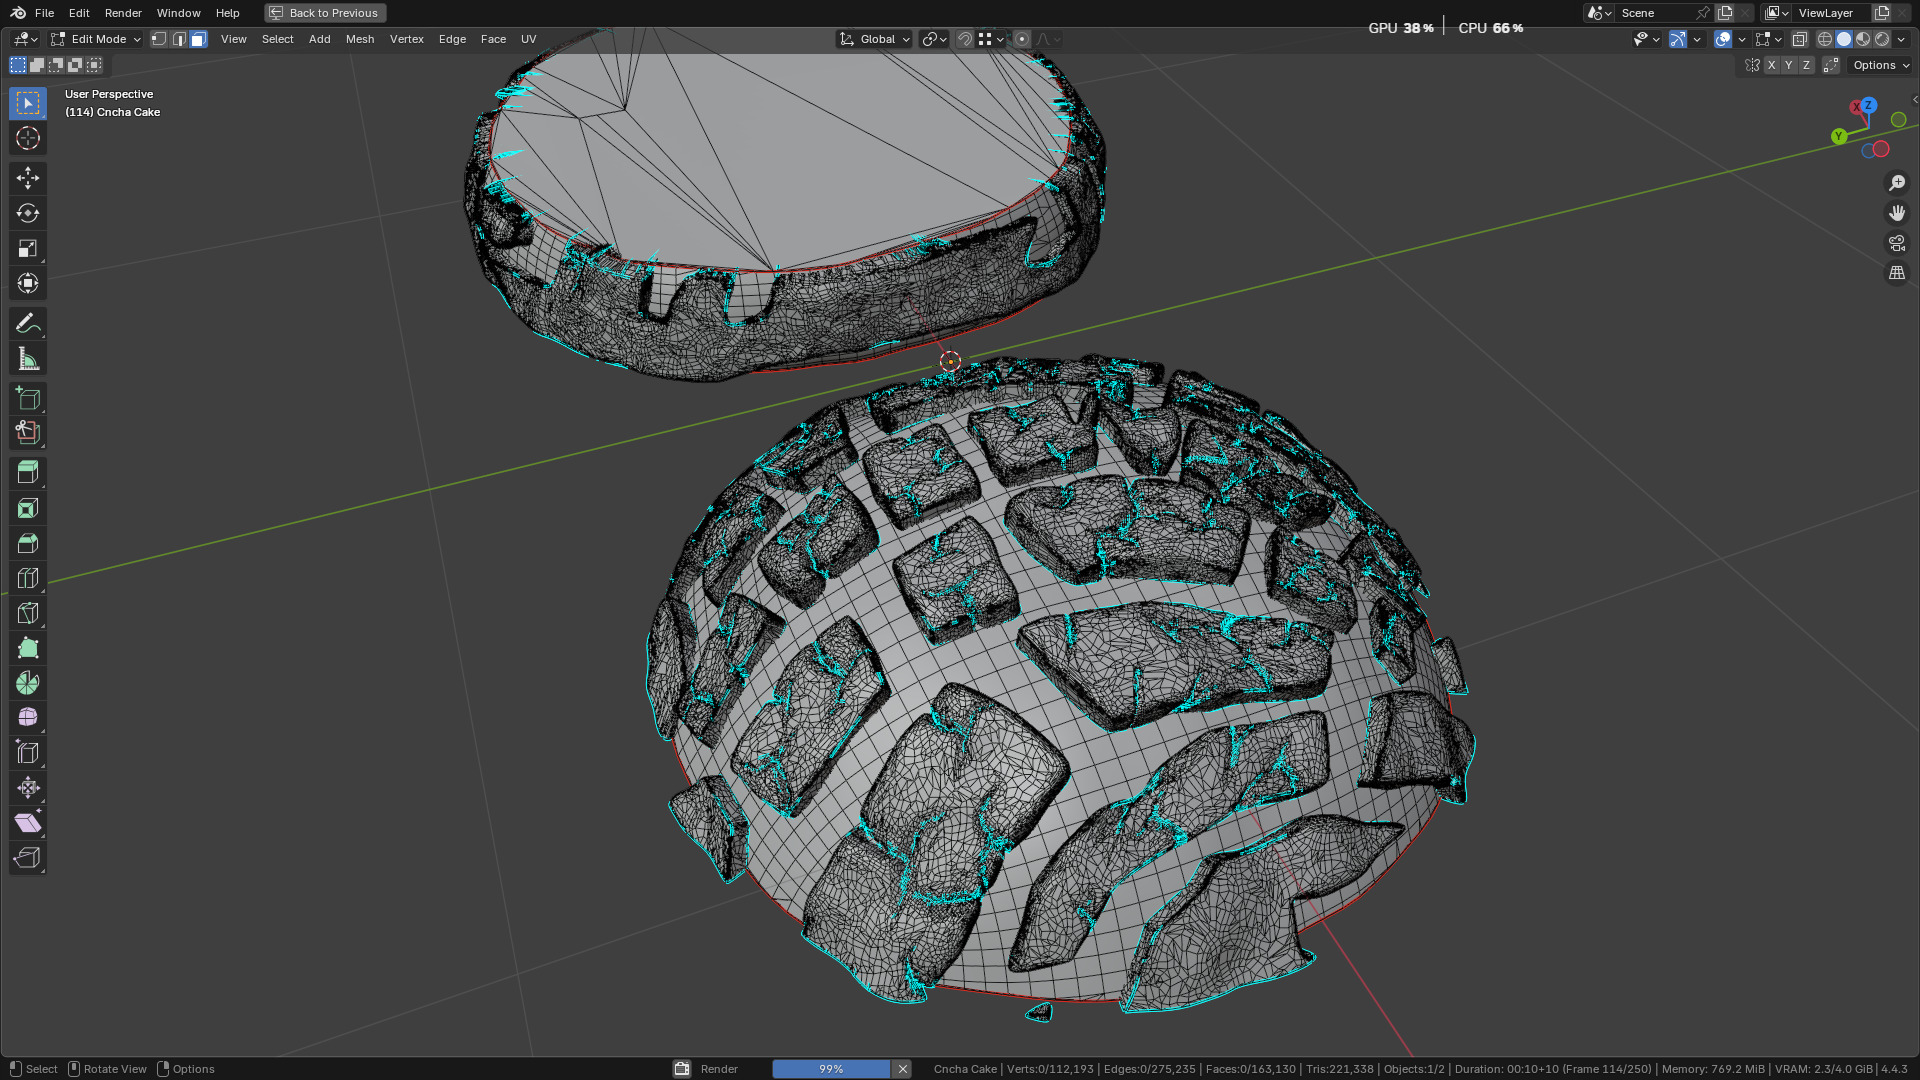The width and height of the screenshot is (1920, 1080).
Task: Select the Smooth vertices tool
Action: pos(28,718)
